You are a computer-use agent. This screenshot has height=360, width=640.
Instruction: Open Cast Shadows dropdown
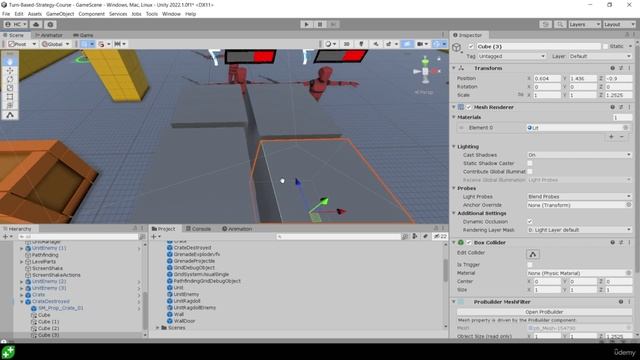tap(579, 155)
